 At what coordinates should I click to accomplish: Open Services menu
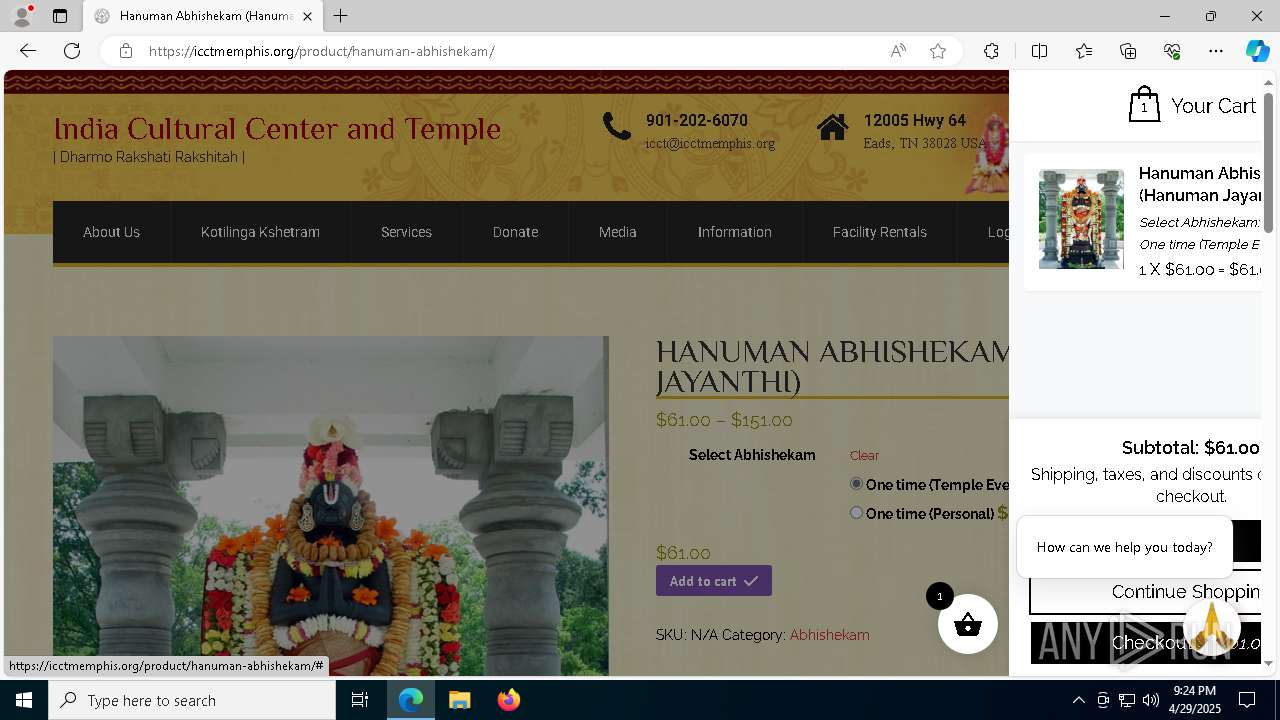(x=406, y=232)
